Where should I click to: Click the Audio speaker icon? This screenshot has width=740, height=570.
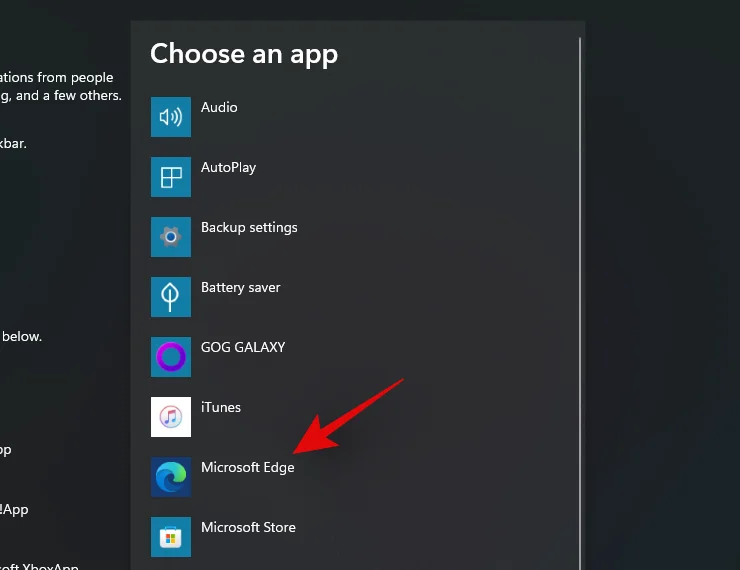point(171,117)
